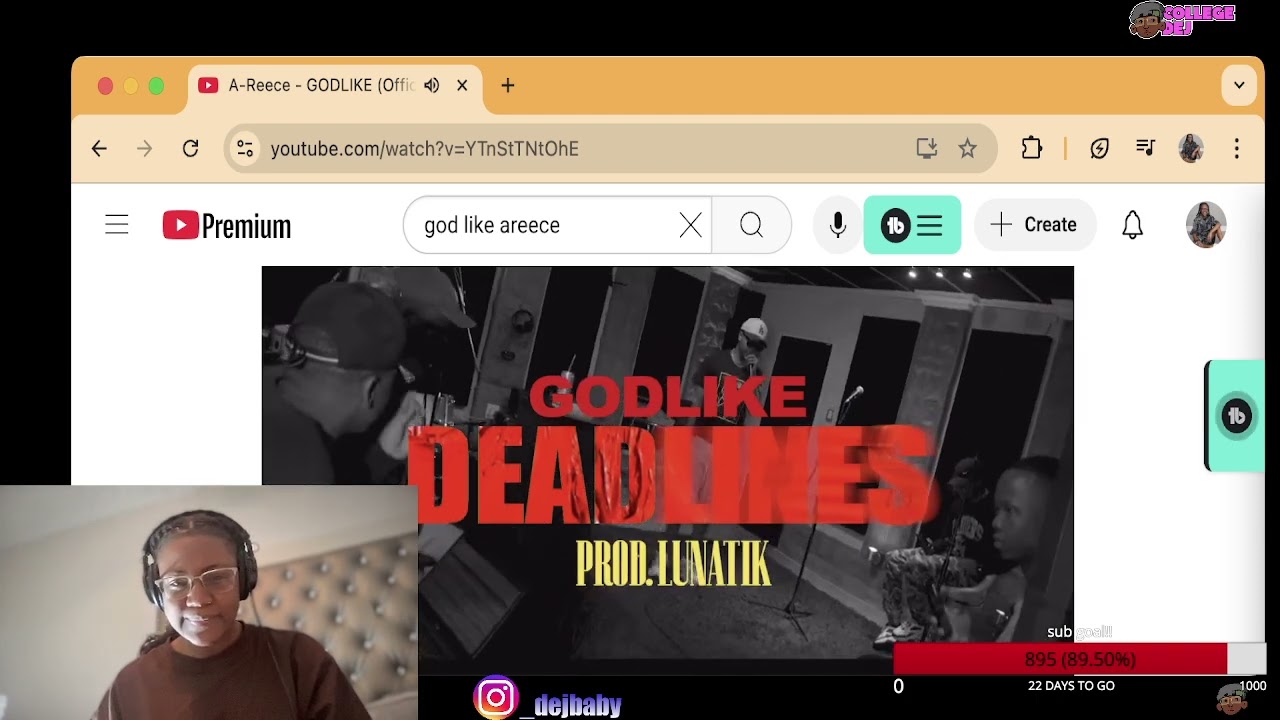Clear the YouTube search text
The image size is (1280, 720).
(x=691, y=226)
